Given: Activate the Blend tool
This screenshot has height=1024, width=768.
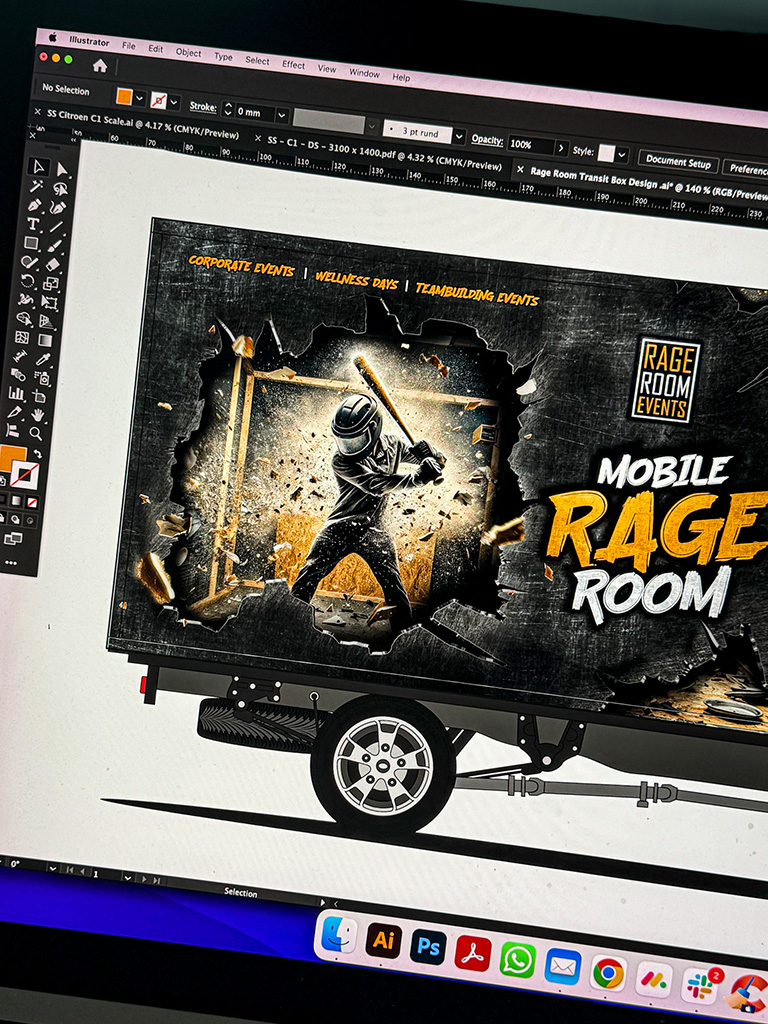Looking at the screenshot, I should (18, 374).
